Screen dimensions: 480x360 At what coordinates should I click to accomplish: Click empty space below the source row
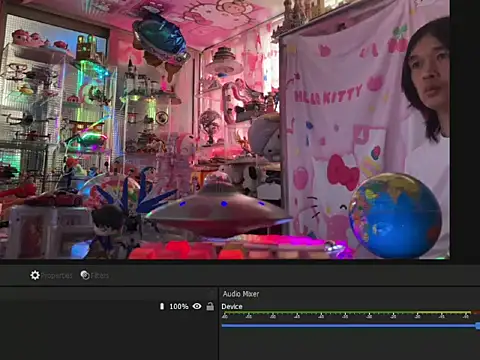109,336
